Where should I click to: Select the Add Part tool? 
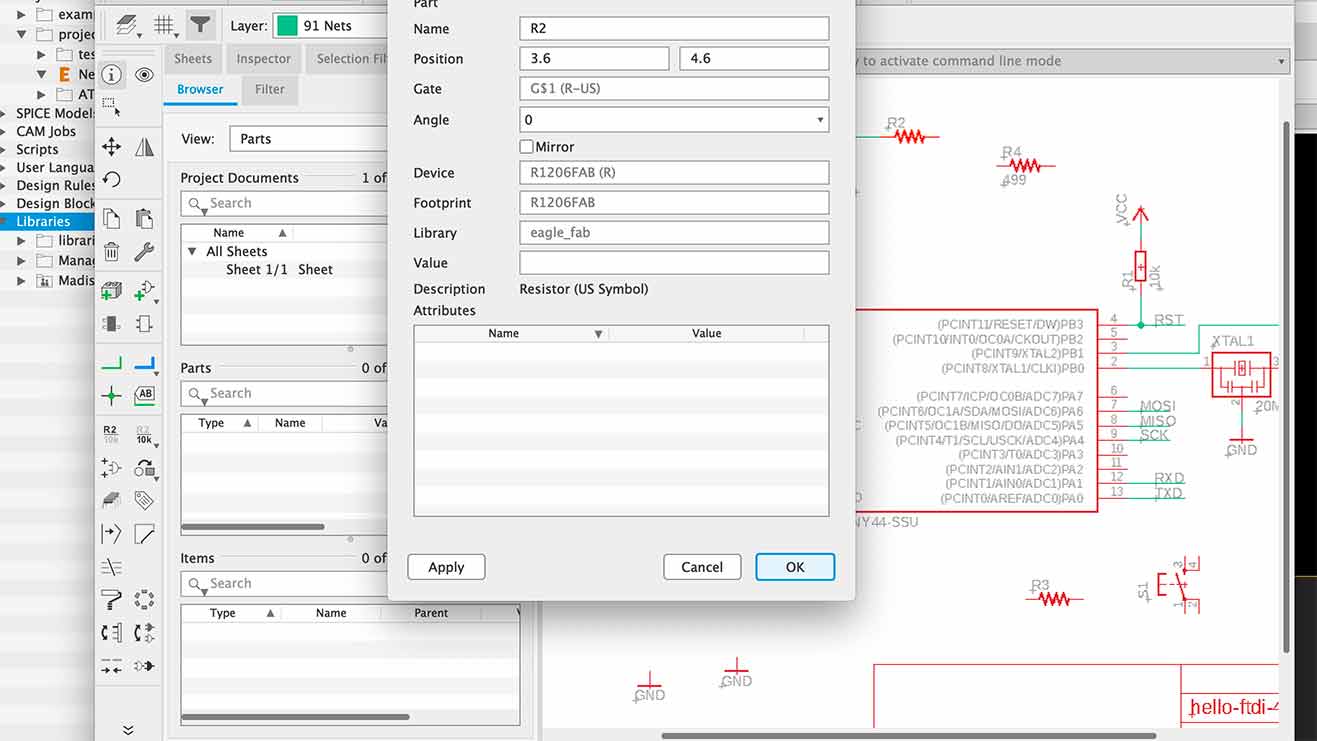point(111,291)
